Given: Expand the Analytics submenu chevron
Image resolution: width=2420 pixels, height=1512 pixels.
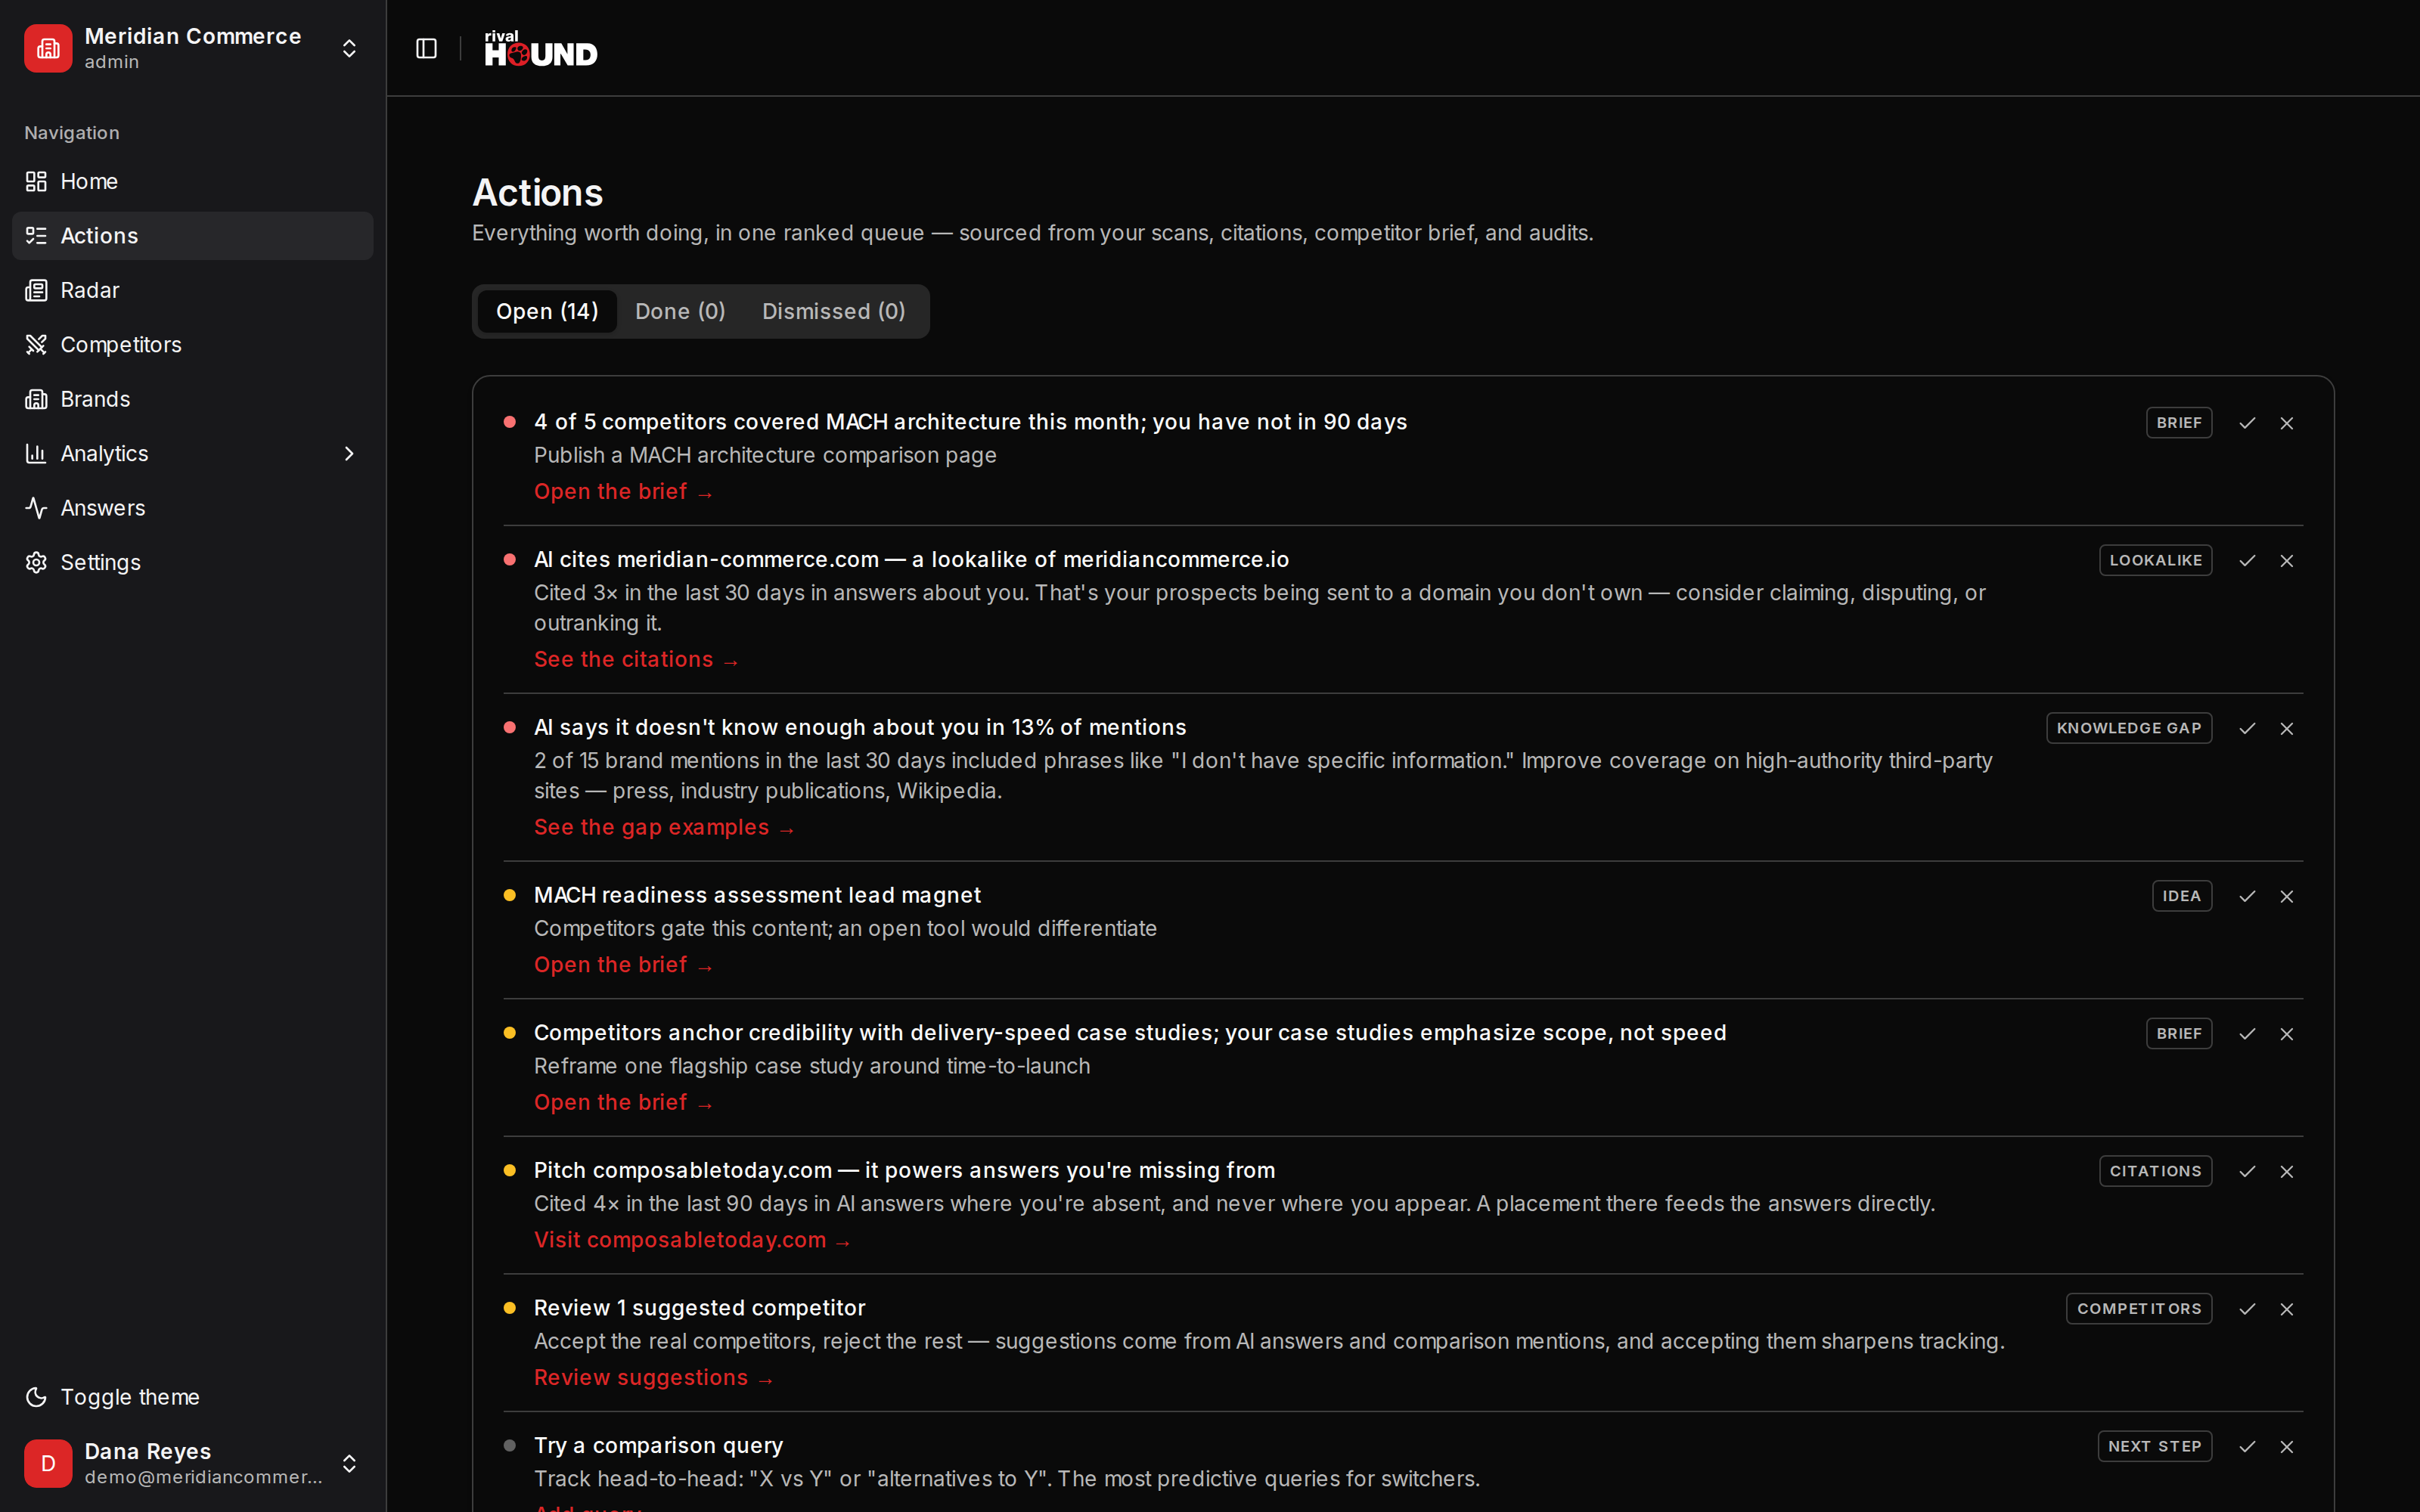Looking at the screenshot, I should pos(349,454).
